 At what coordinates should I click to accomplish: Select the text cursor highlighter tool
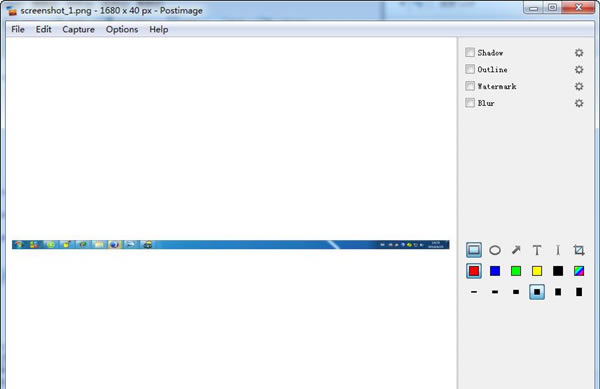coord(558,250)
